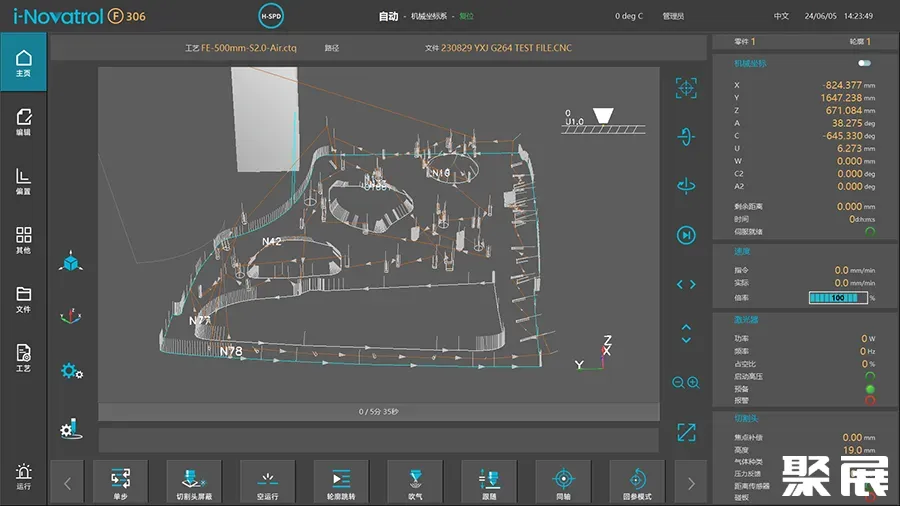
Task: Toggle 切割头屏蔽 cutting head shield
Action: click(194, 482)
